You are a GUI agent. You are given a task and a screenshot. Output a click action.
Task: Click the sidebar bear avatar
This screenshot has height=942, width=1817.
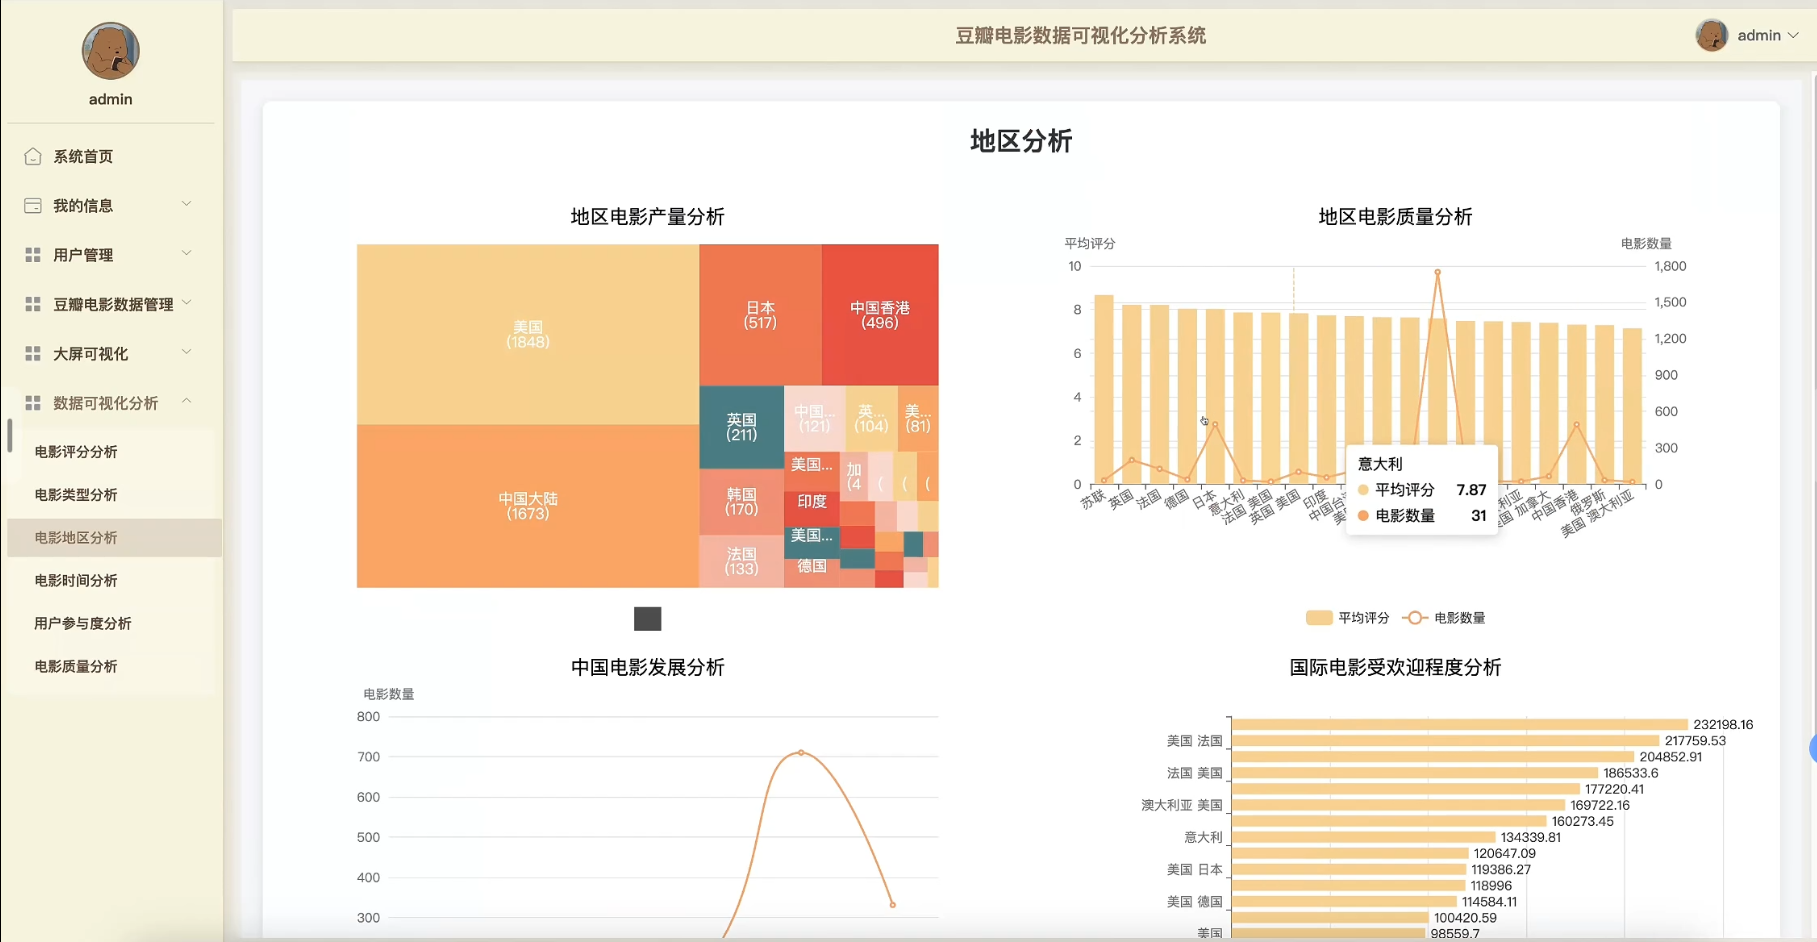[x=110, y=51]
